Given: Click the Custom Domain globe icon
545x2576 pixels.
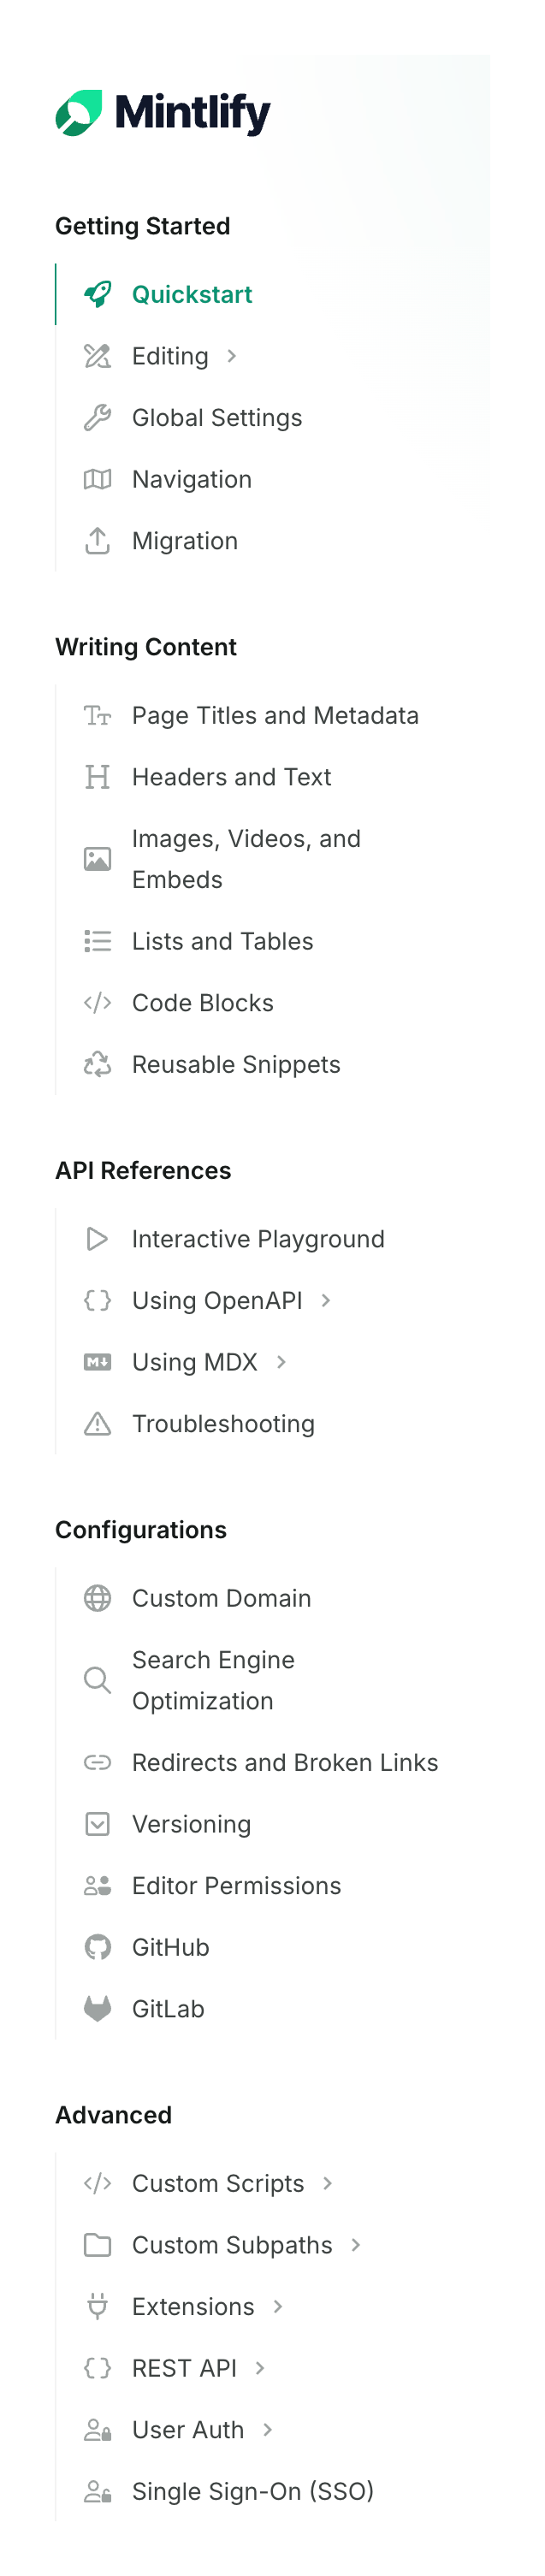Looking at the screenshot, I should pos(97,1598).
